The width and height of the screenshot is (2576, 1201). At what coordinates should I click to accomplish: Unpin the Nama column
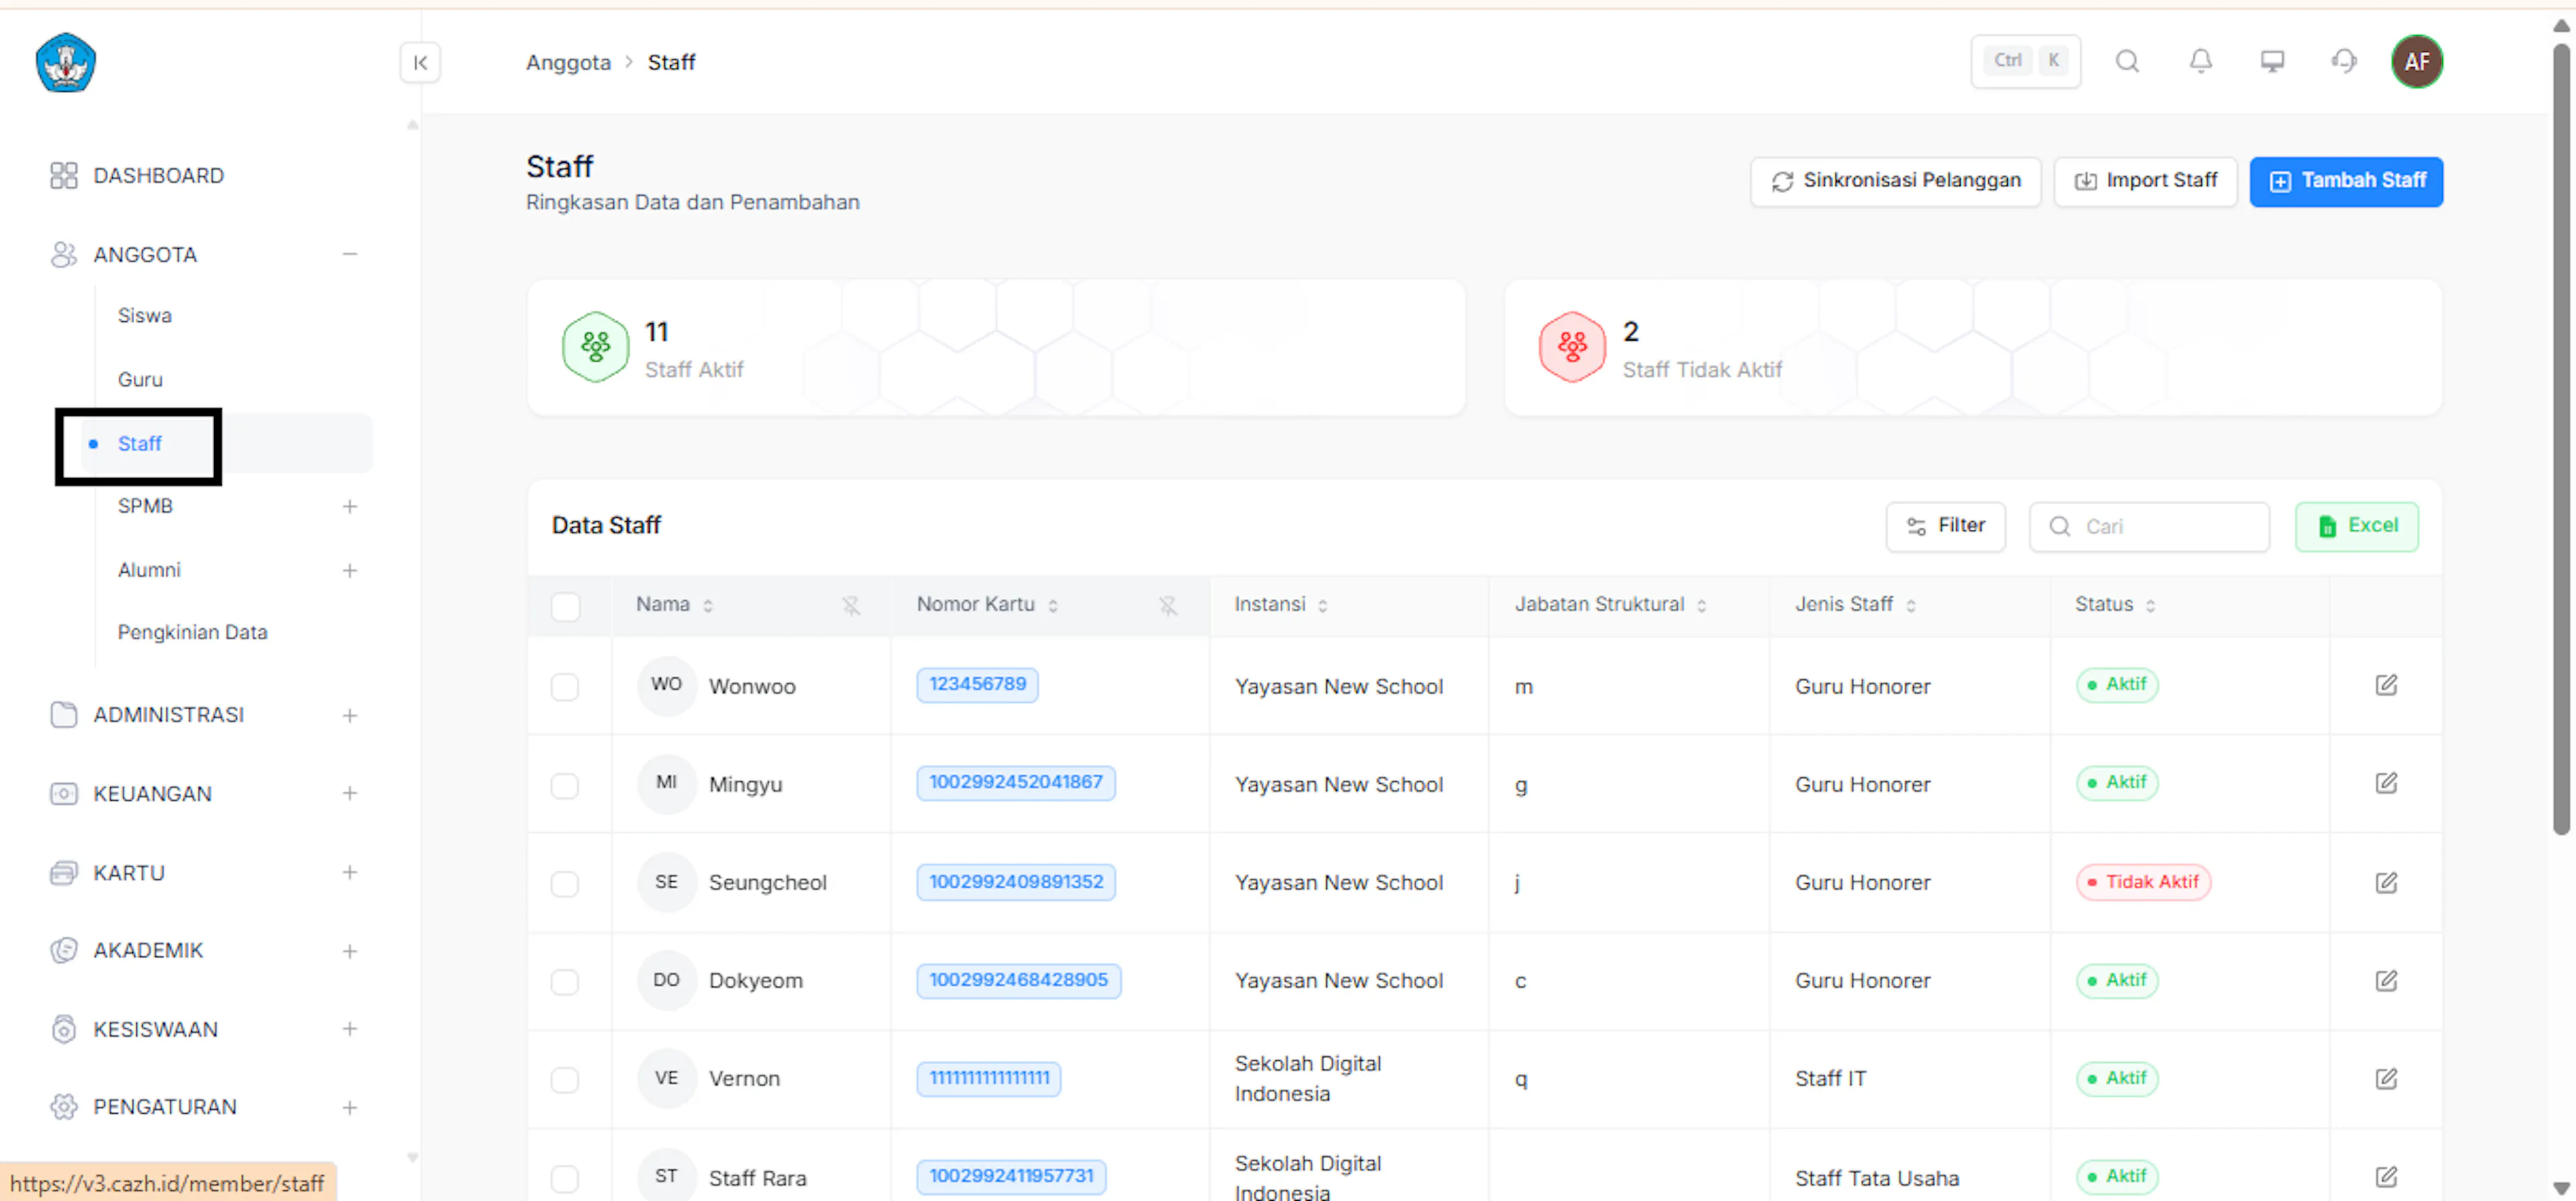[850, 606]
